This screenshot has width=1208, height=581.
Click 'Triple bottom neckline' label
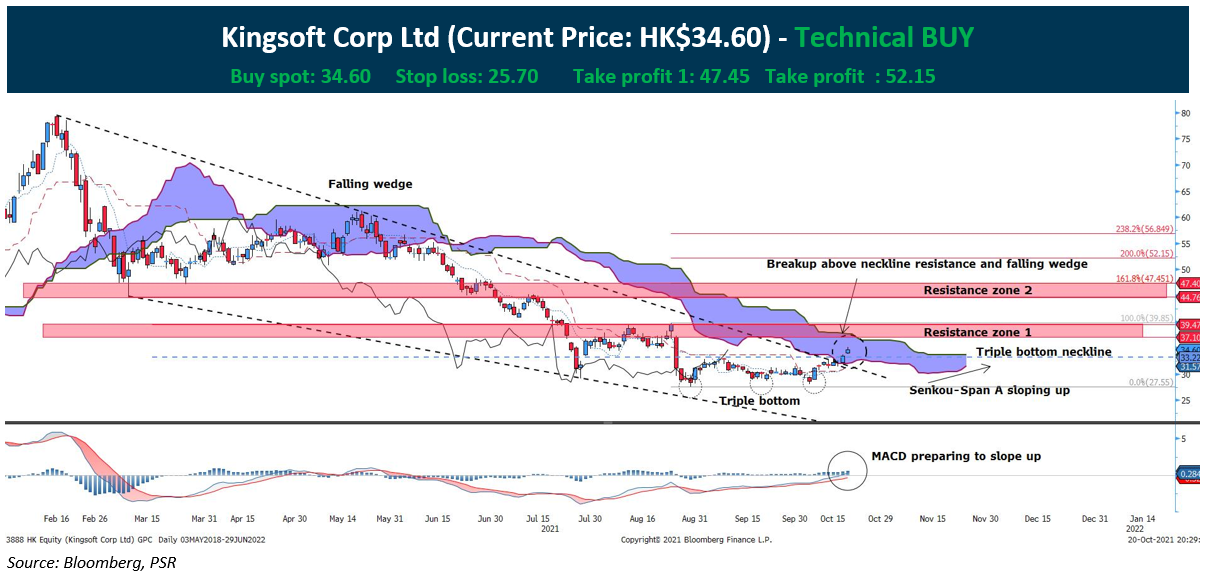(x=1043, y=352)
